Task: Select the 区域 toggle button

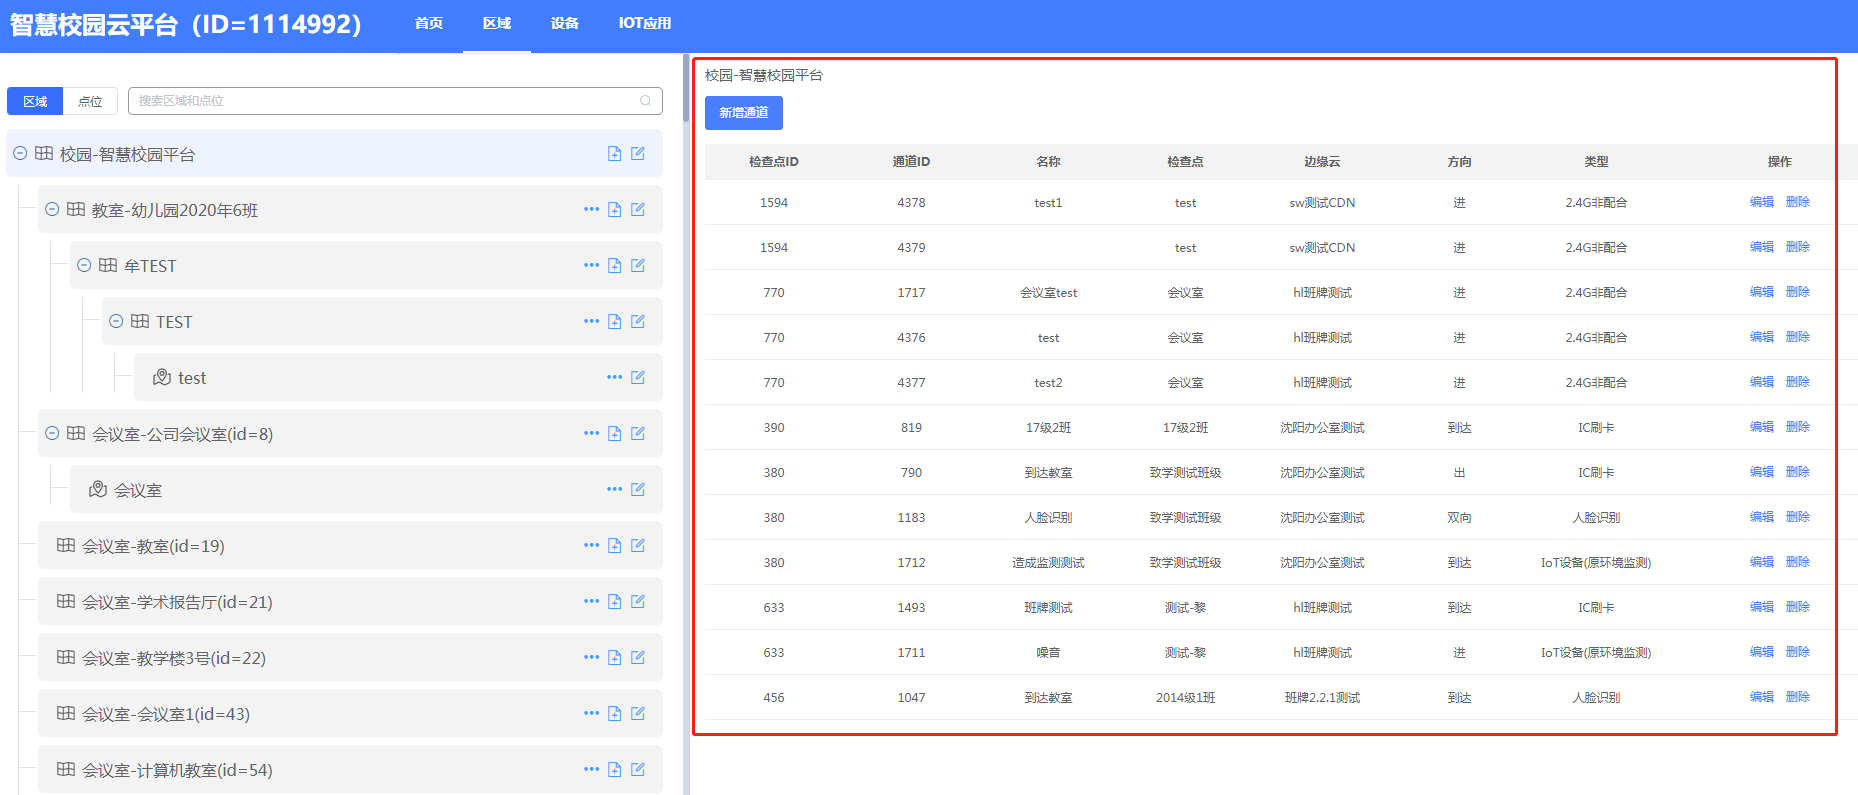Action: pyautogui.click(x=35, y=102)
